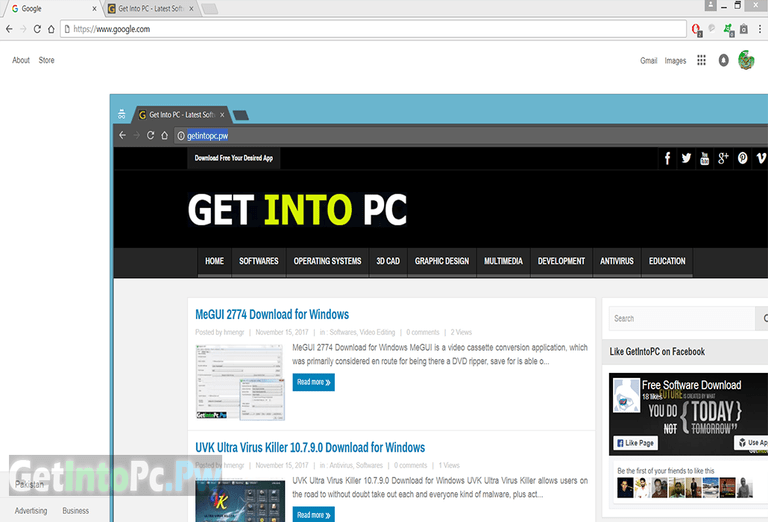The image size is (768, 522).
Task: Click 0 comments under MeGUI post
Action: pyautogui.click(x=423, y=332)
